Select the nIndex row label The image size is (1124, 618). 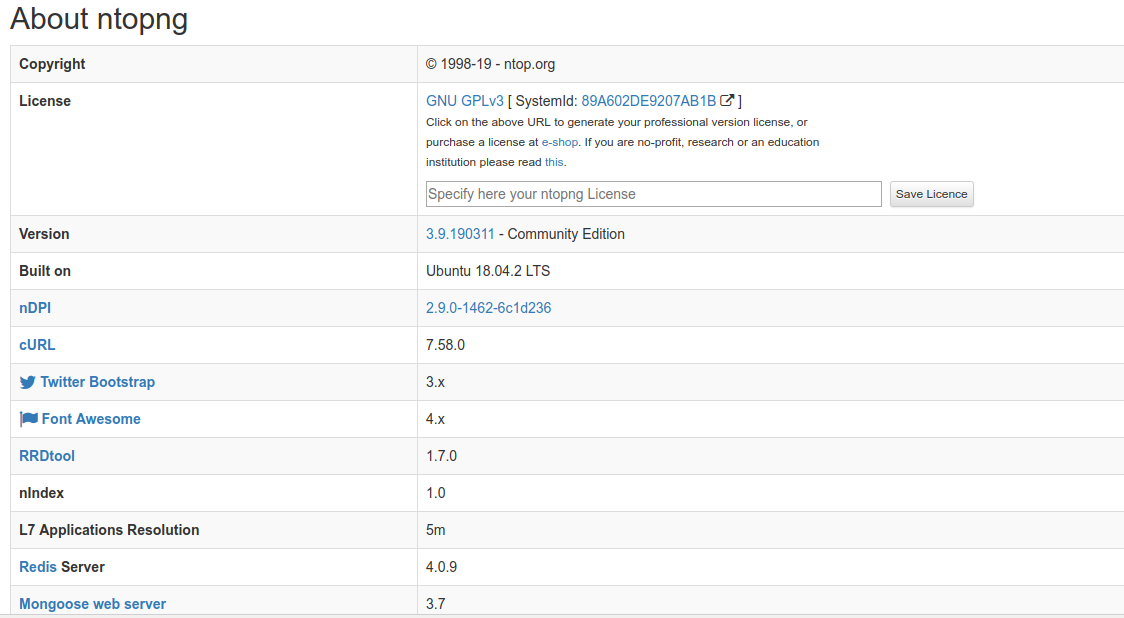42,493
